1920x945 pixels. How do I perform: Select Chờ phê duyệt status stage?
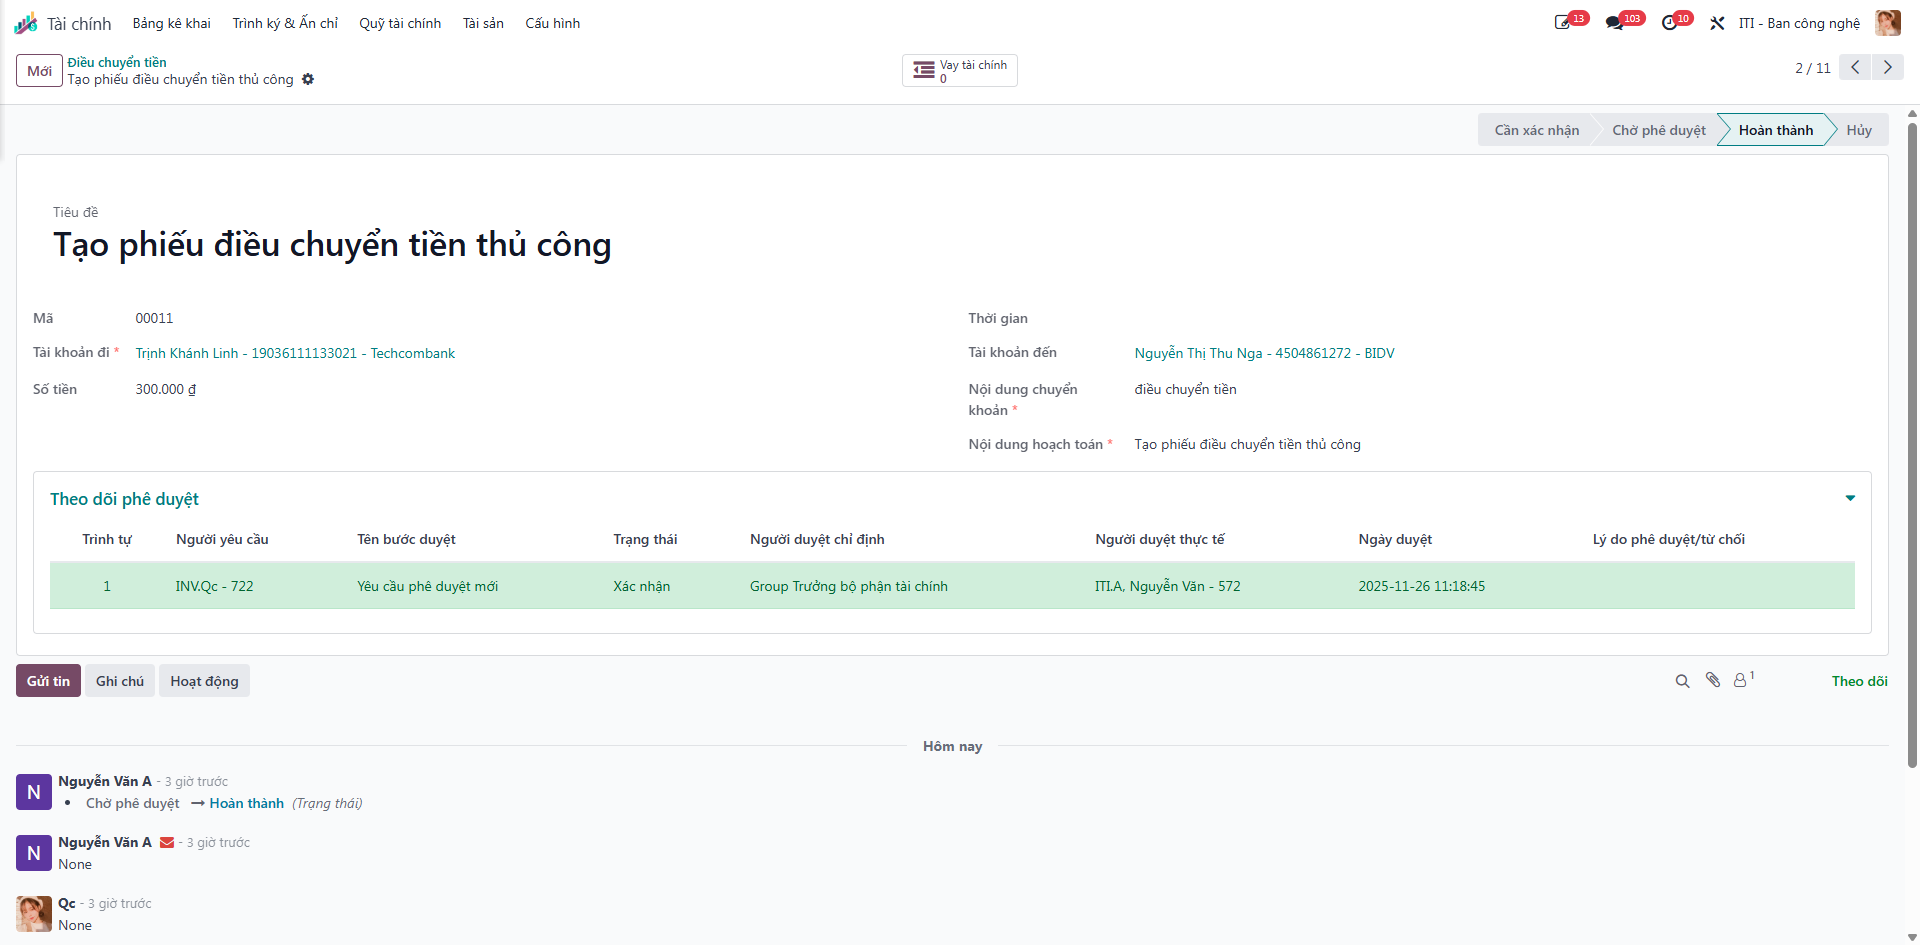[1659, 130]
